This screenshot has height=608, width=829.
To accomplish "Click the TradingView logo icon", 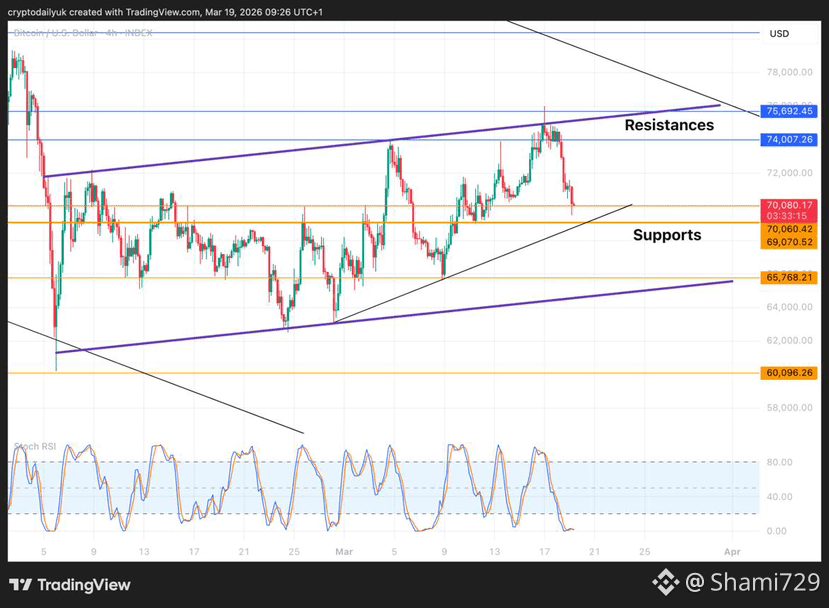I will [x=21, y=585].
